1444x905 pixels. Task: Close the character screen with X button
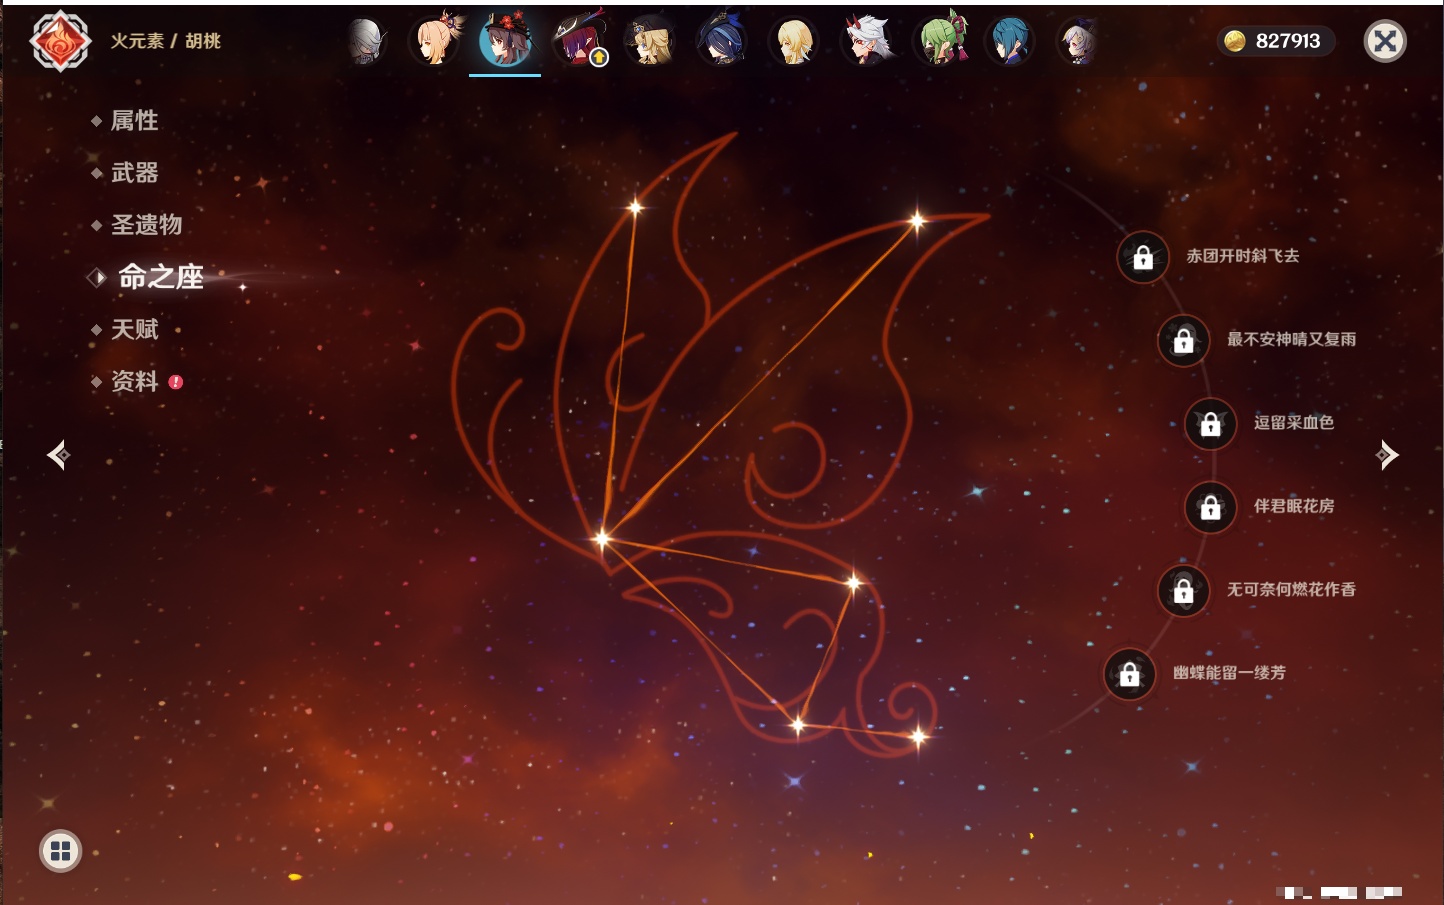coord(1385,41)
